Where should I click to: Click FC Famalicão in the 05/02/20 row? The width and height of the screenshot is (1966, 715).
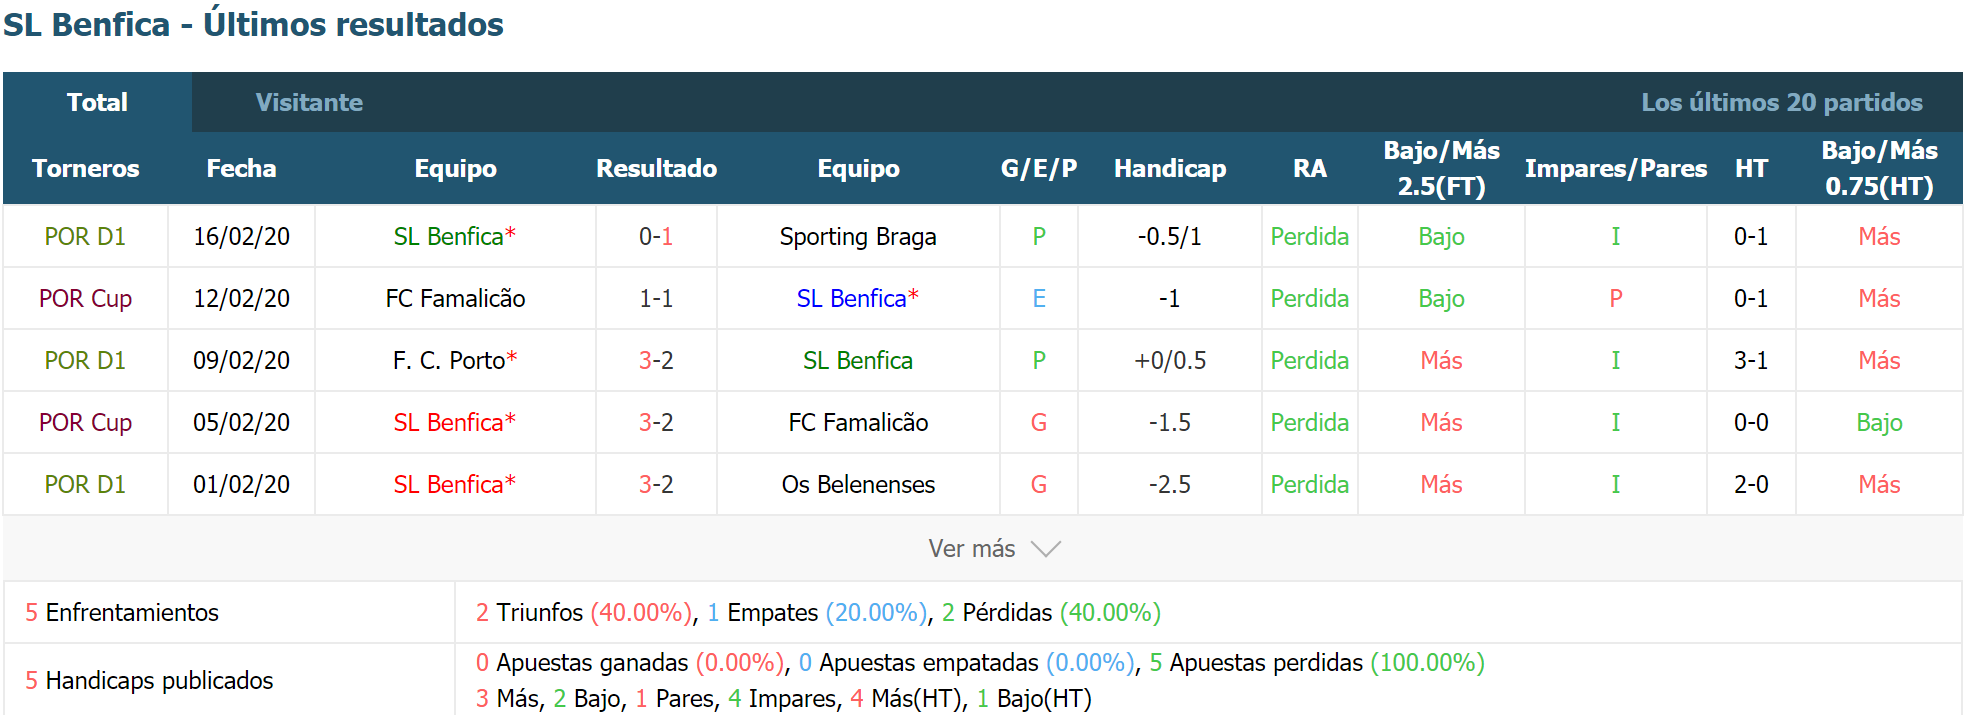point(858,423)
